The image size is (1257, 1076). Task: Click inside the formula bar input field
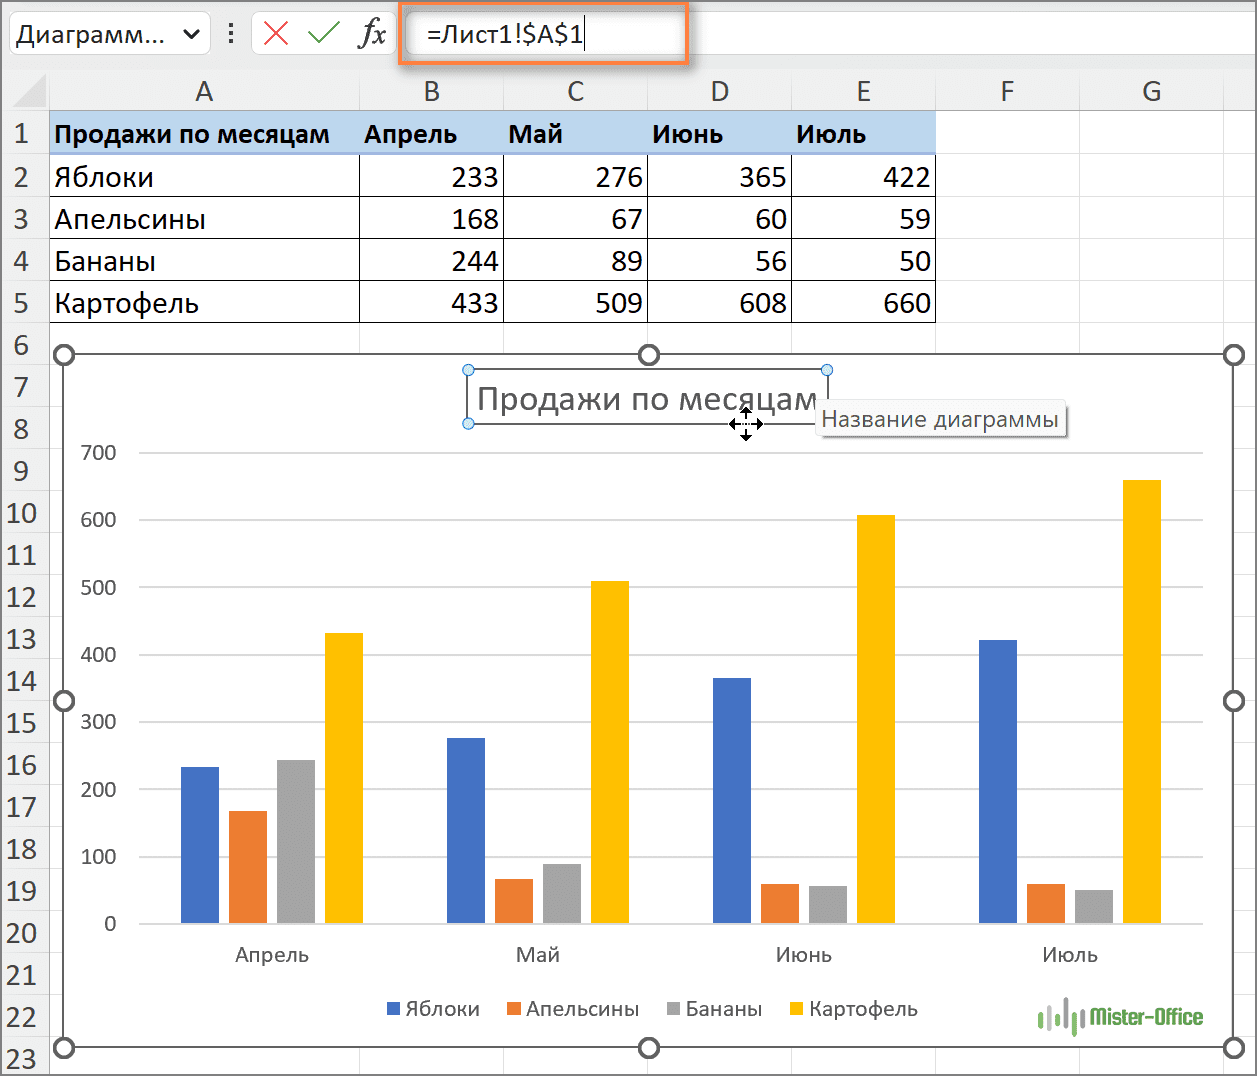(800, 35)
